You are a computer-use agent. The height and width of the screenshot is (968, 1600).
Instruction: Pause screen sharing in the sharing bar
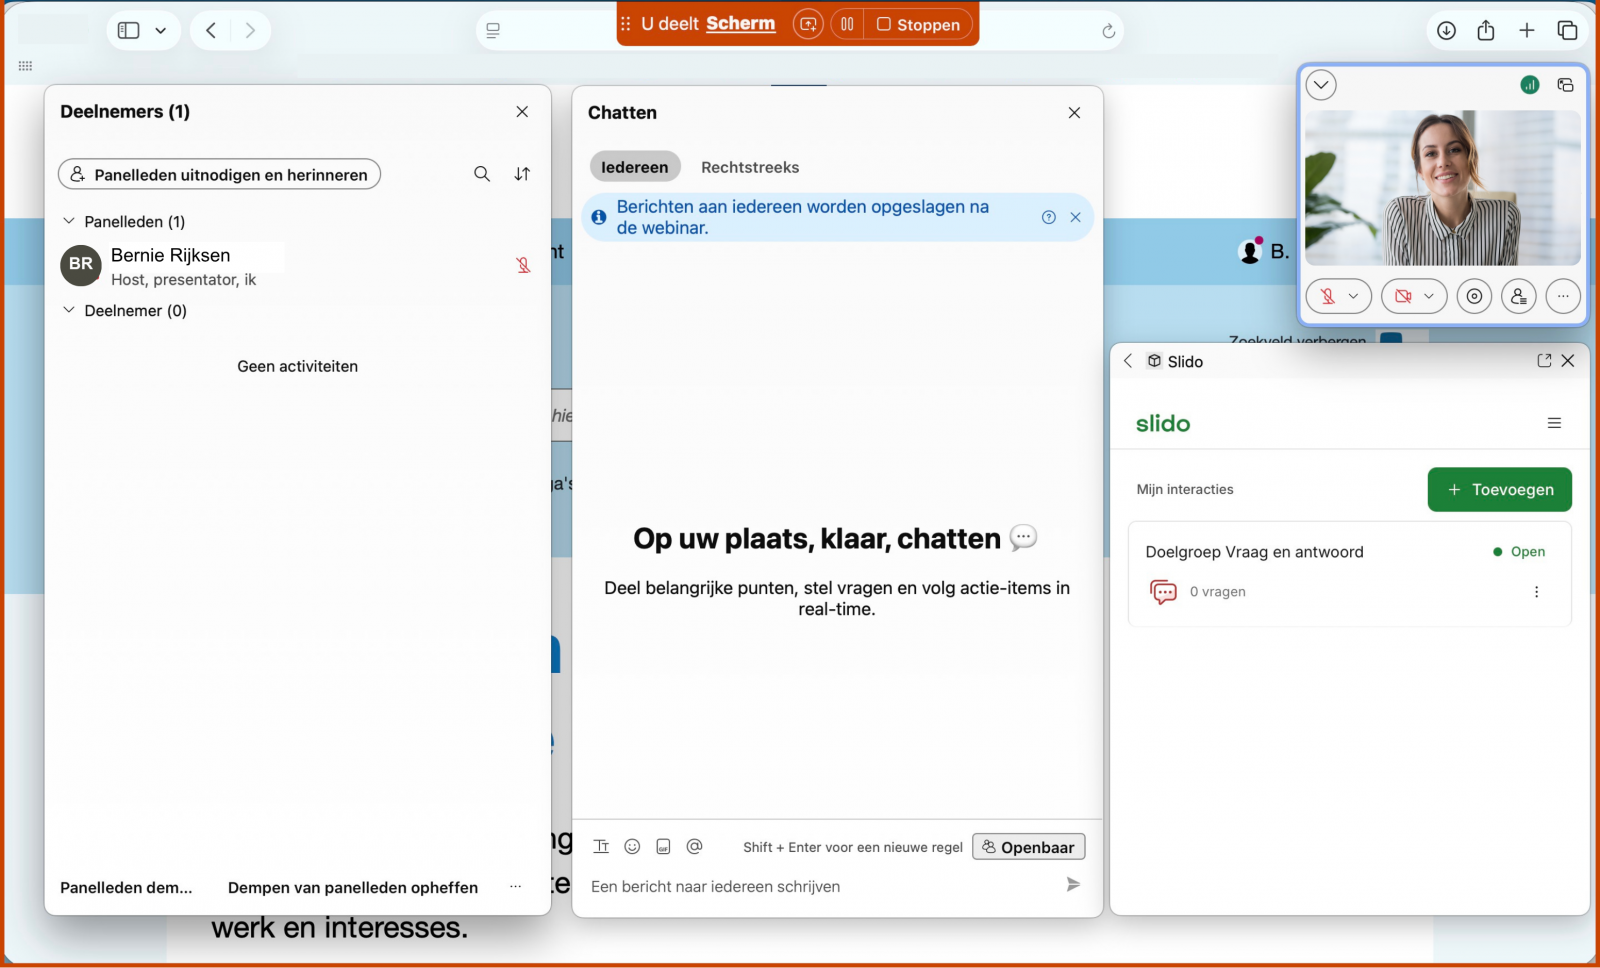(847, 24)
